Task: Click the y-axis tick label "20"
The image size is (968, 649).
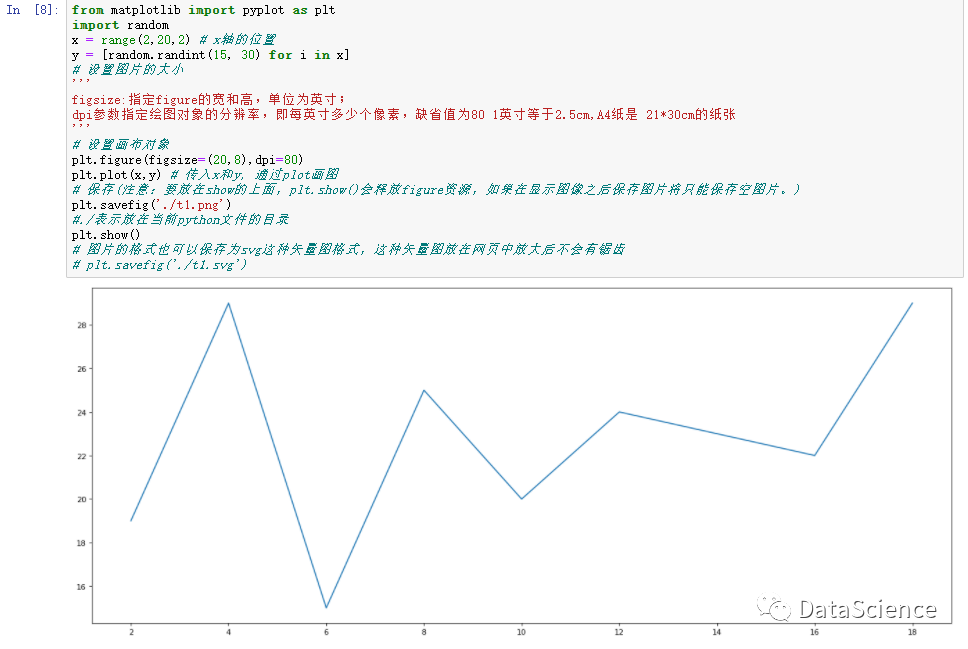Action: click(81, 500)
